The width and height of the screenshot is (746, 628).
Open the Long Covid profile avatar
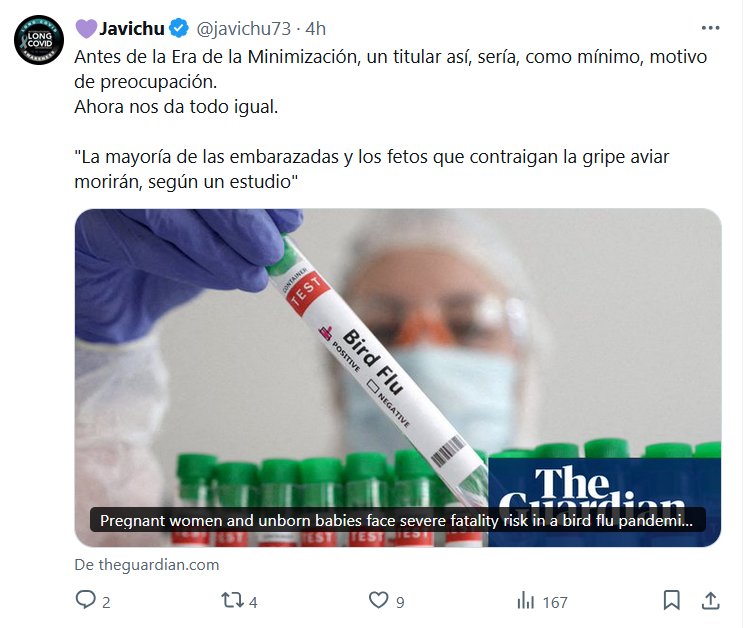pos(39,40)
